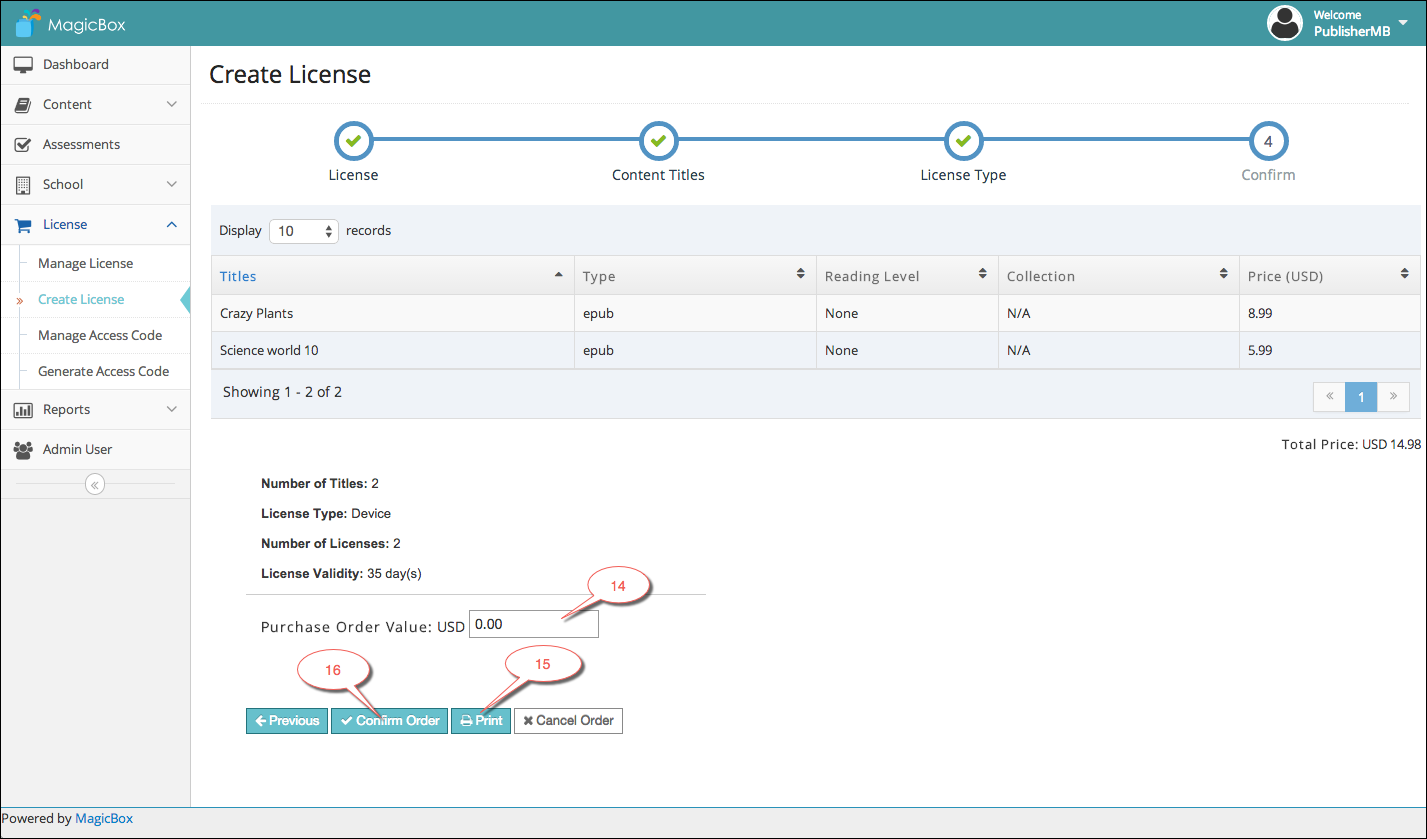Click the Assessments checkmark icon
1427x839 pixels.
[x=23, y=145]
